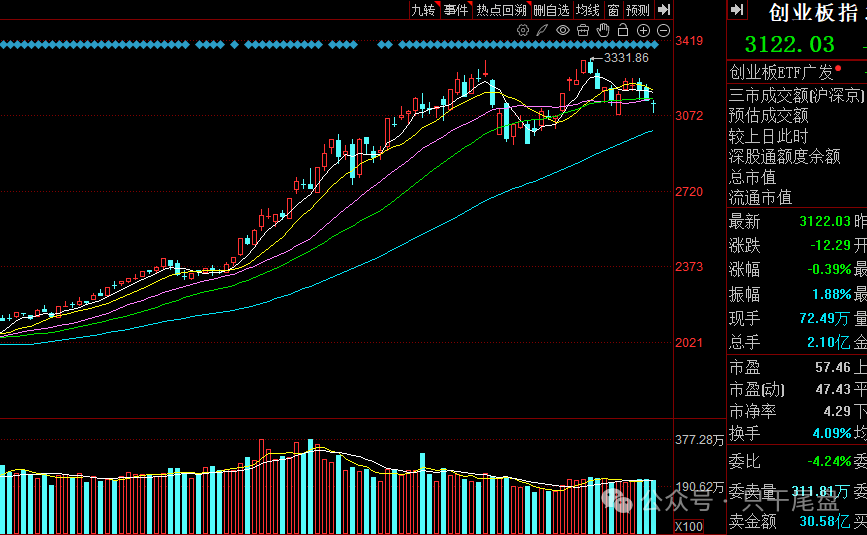Open chart settings gear icon

point(523,30)
